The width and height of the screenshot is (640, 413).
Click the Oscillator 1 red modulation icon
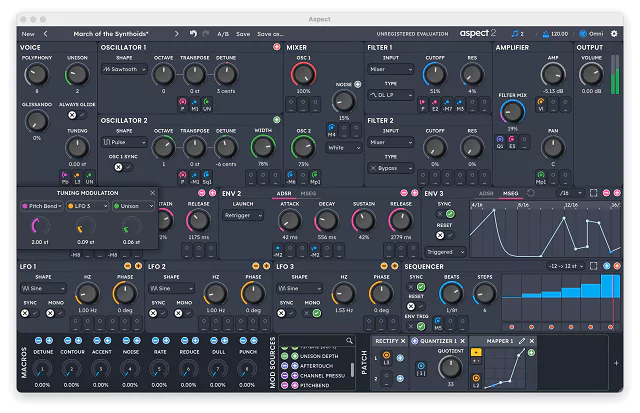click(x=277, y=47)
